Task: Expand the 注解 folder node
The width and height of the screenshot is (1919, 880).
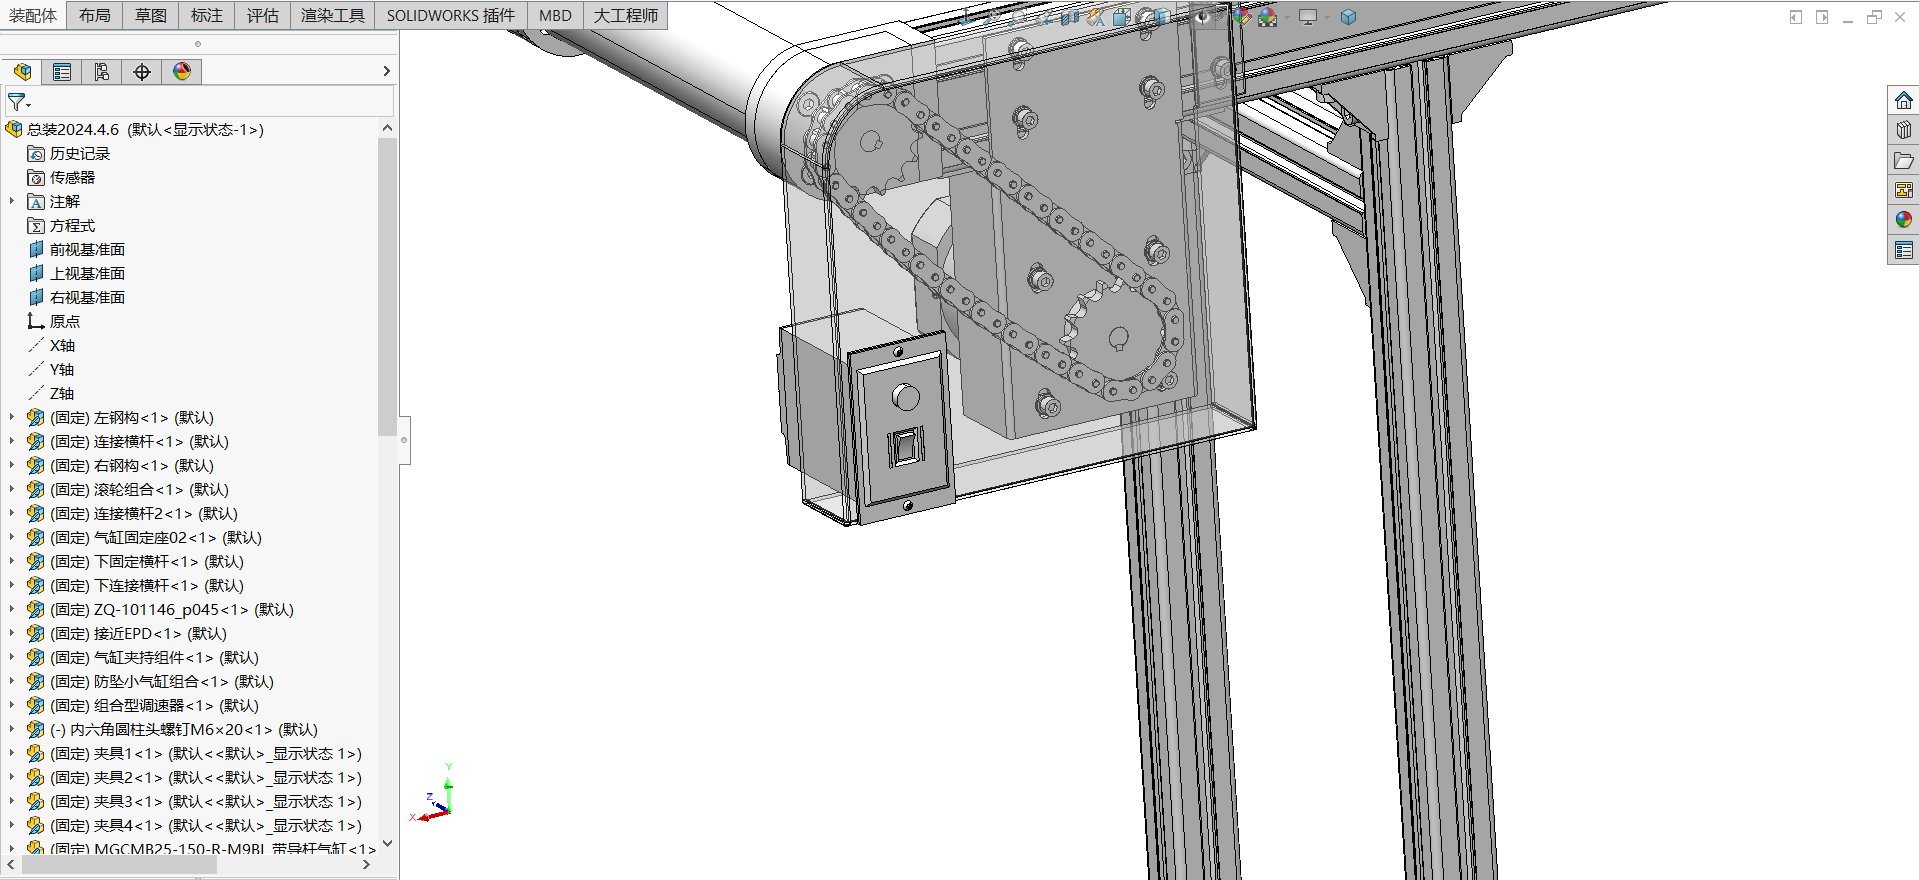Action: click(x=12, y=201)
